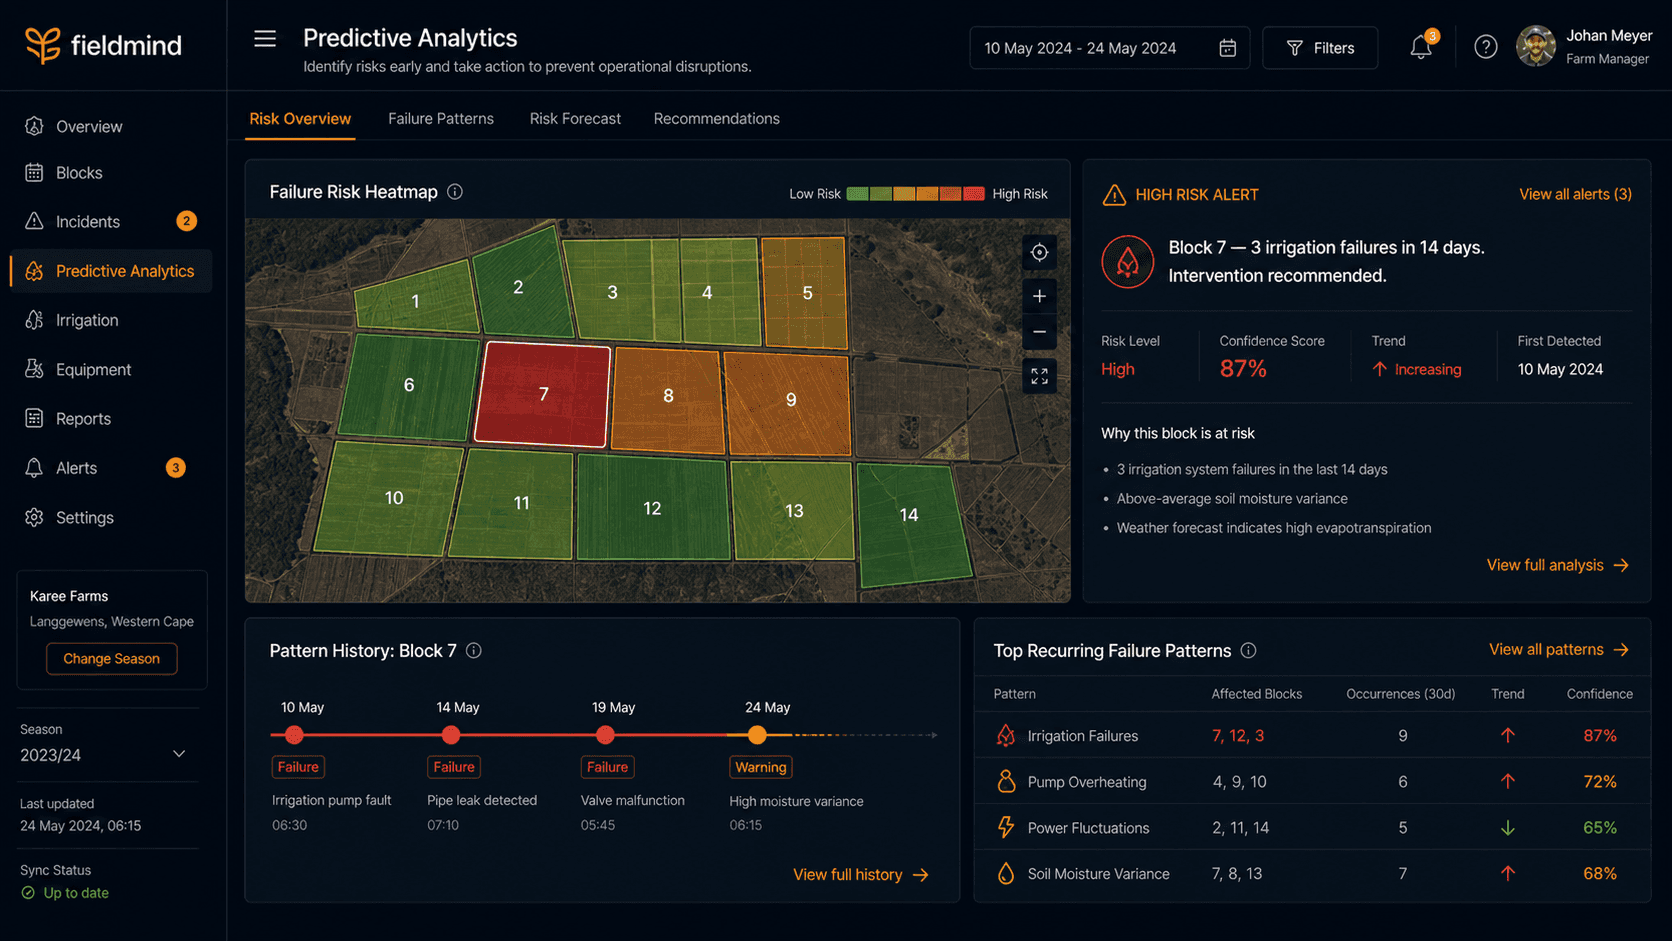Switch to the Risk Overview tab

coord(300,119)
